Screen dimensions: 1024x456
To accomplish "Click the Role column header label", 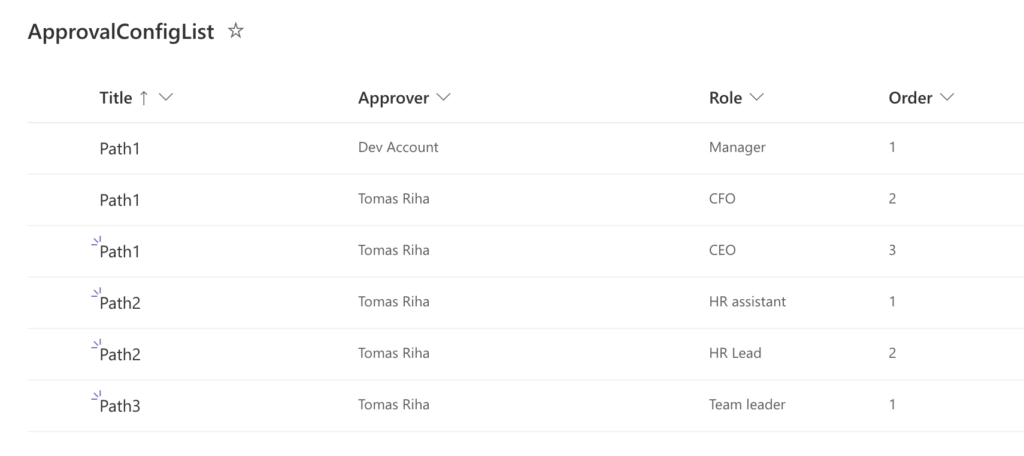I will coord(726,98).
